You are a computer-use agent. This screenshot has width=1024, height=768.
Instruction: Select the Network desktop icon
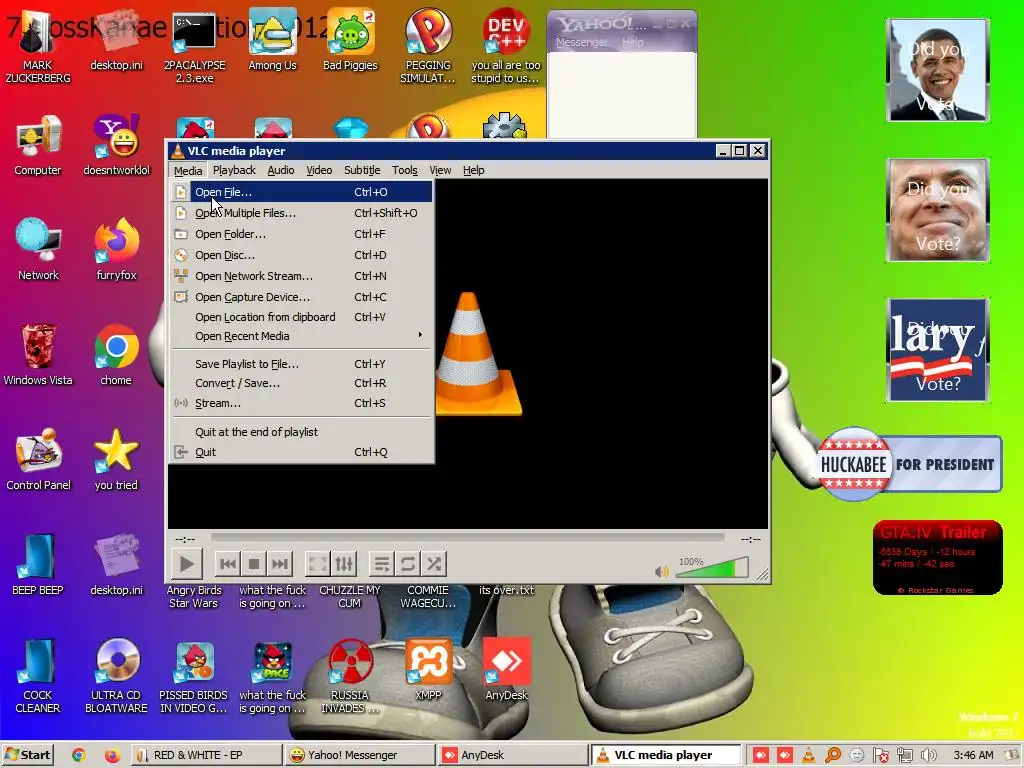(38, 250)
